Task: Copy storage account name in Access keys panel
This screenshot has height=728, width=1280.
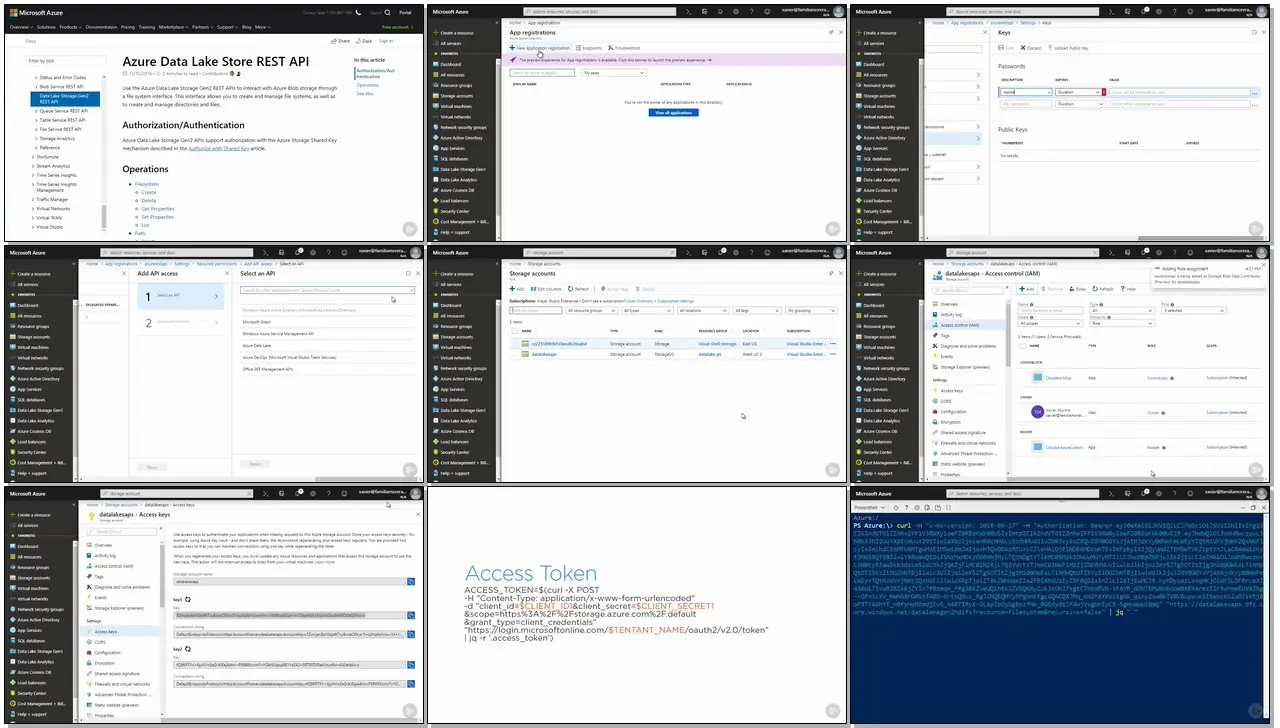Action: [x=411, y=581]
